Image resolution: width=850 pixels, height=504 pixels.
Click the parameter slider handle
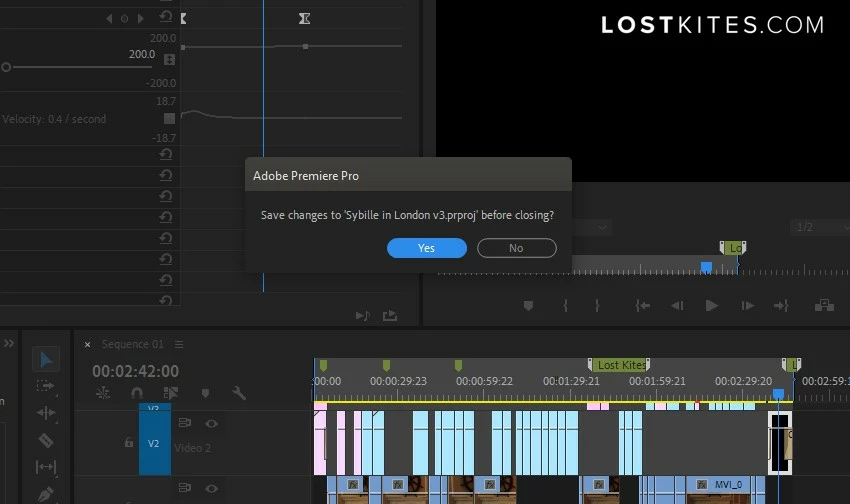point(6,67)
